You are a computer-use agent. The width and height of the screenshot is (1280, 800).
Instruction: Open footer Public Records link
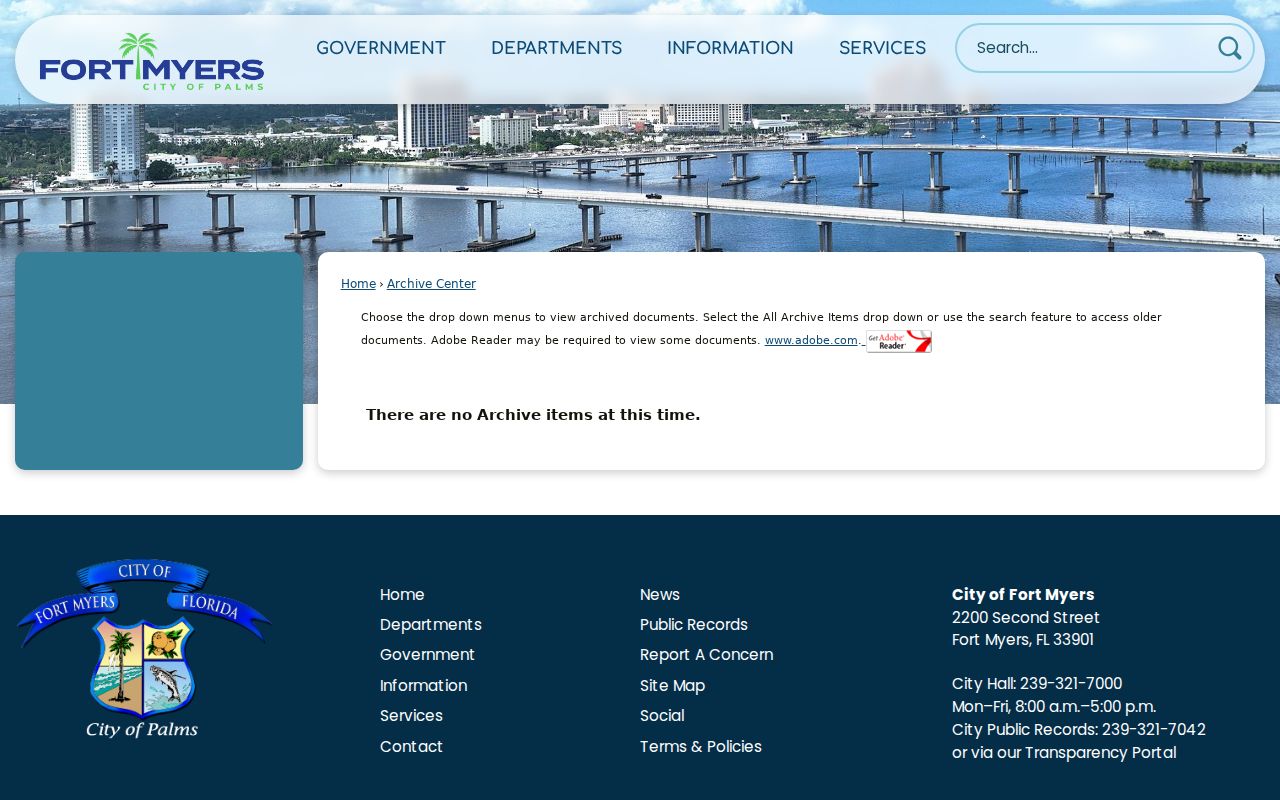tap(694, 624)
